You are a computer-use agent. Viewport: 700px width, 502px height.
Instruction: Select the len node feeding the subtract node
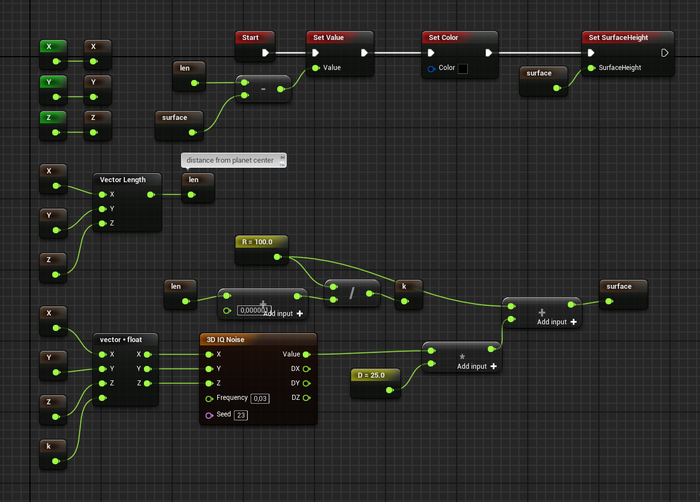189,75
